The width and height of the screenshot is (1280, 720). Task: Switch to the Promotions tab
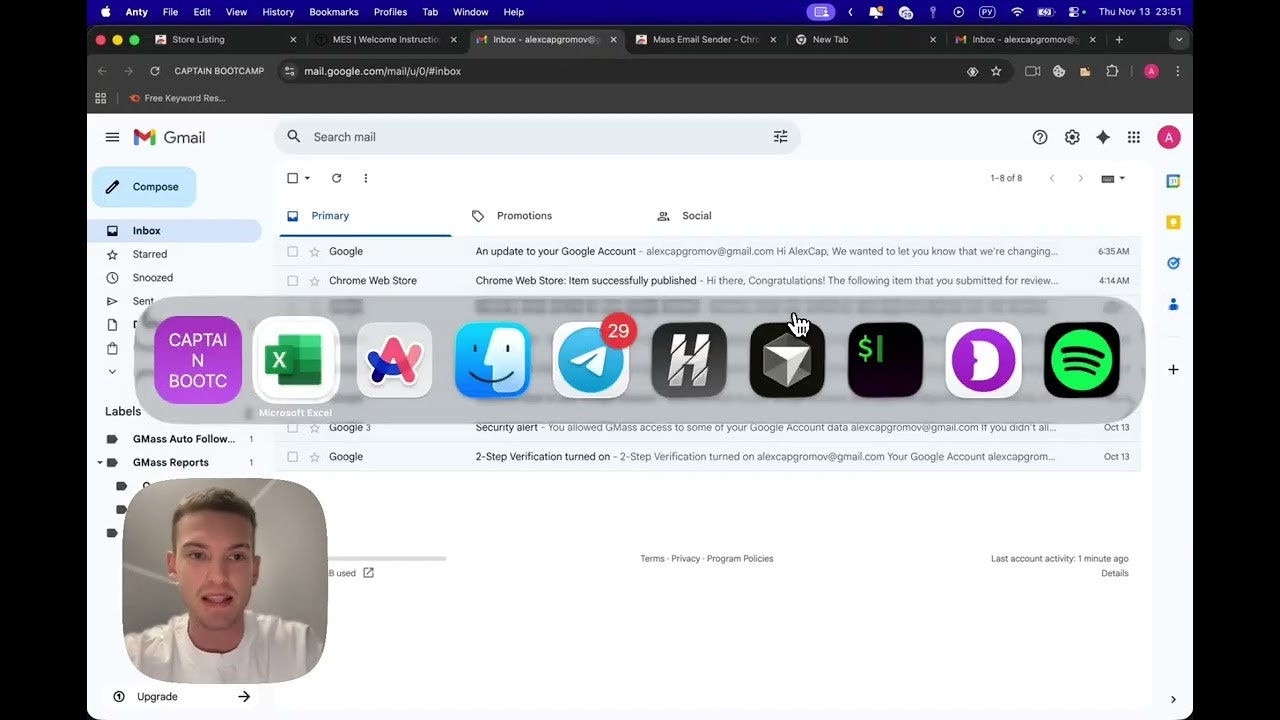click(524, 215)
